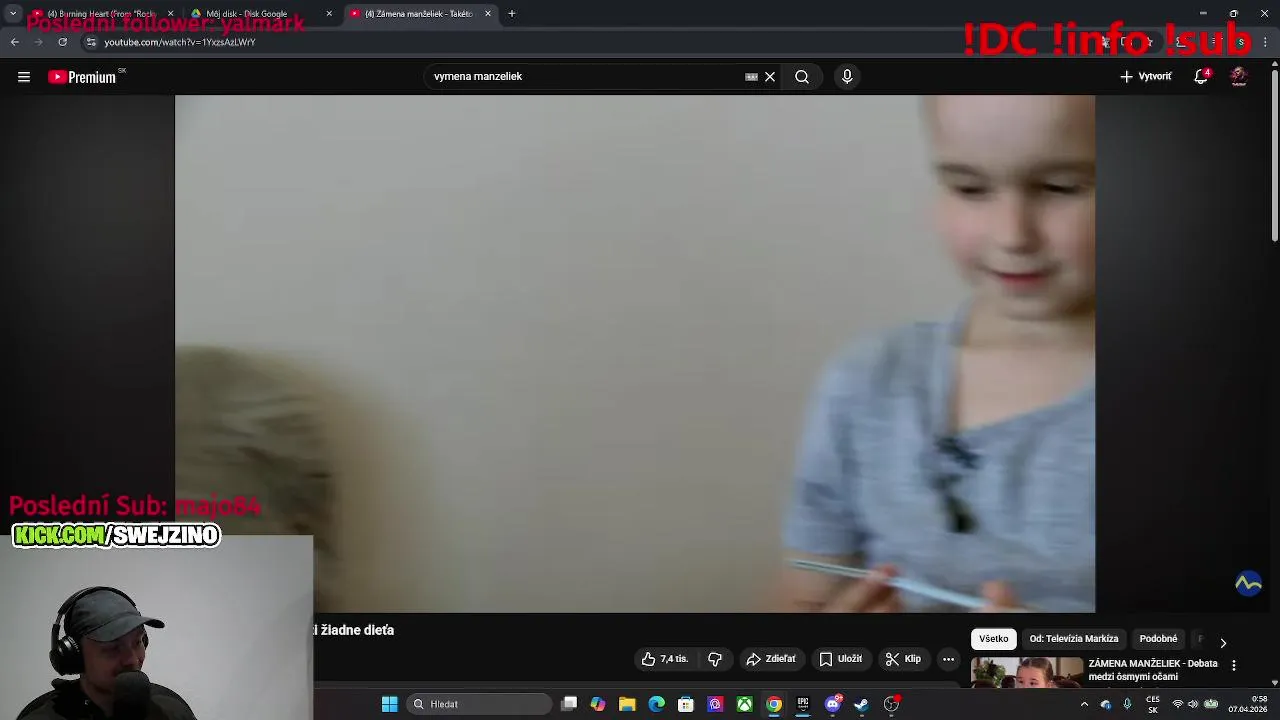Screen dimensions: 1280x720
Task: Start voice search with microphone
Action: click(847, 77)
